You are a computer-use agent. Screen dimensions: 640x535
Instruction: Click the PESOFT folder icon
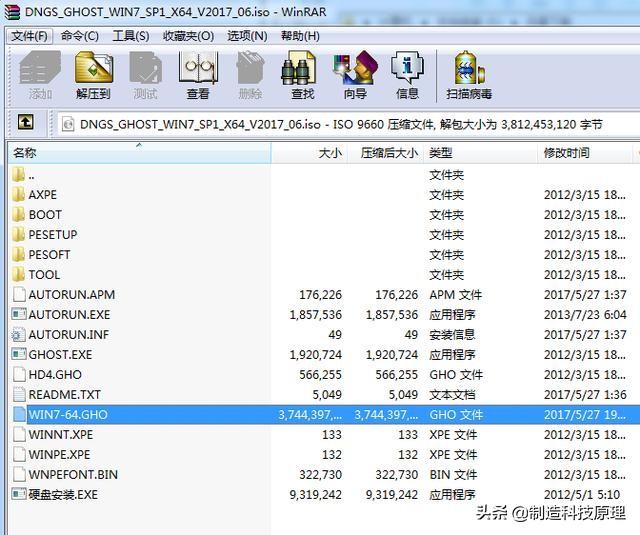coord(18,254)
